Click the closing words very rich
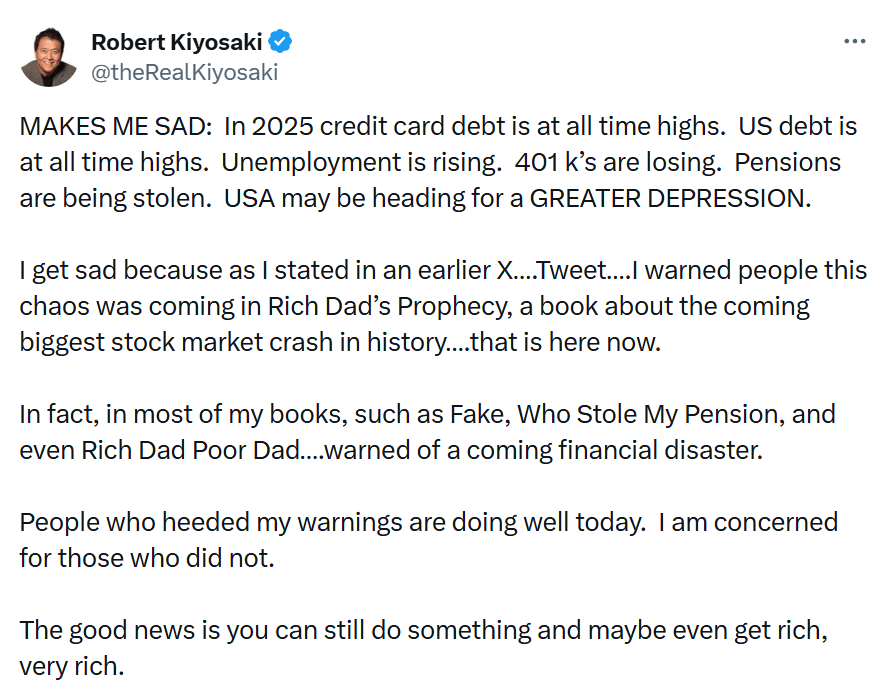880x692 pixels. 72,666
